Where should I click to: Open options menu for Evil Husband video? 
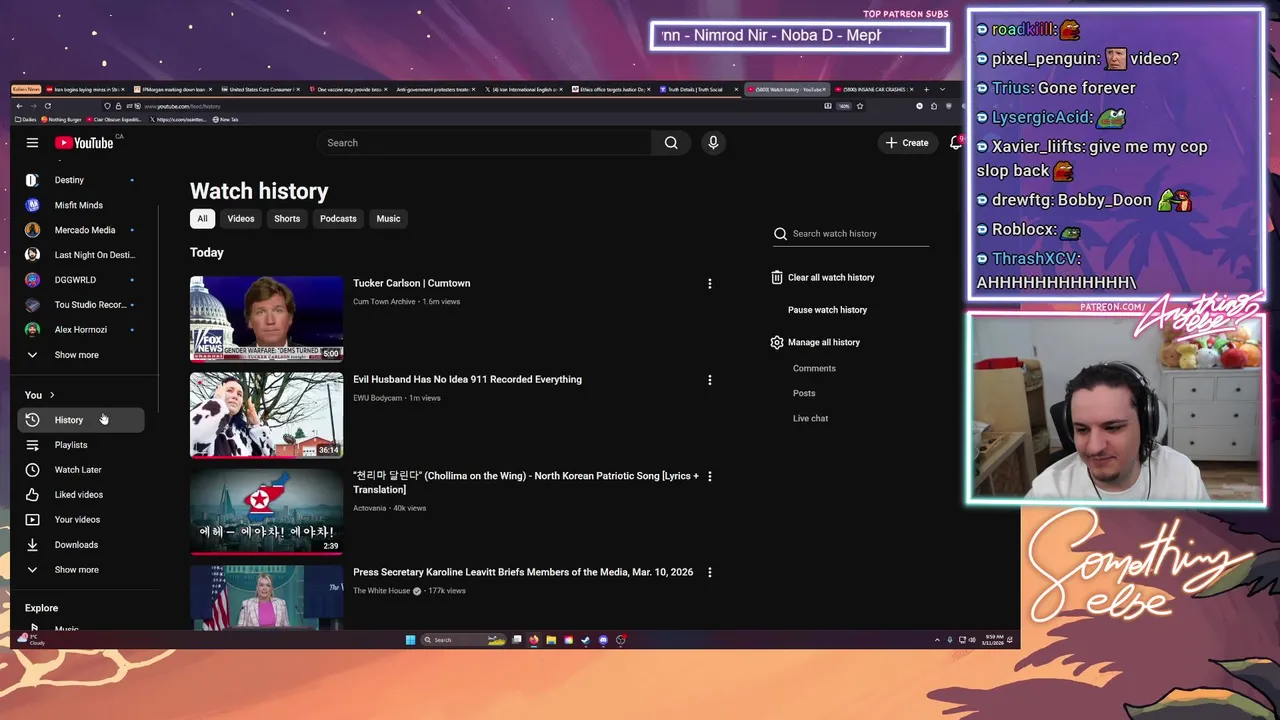point(710,380)
